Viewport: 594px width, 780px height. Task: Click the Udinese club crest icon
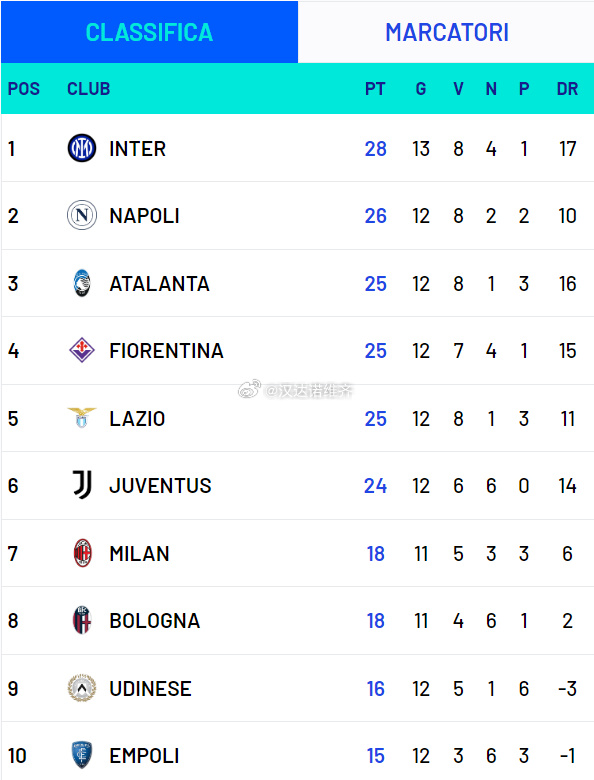(82, 688)
